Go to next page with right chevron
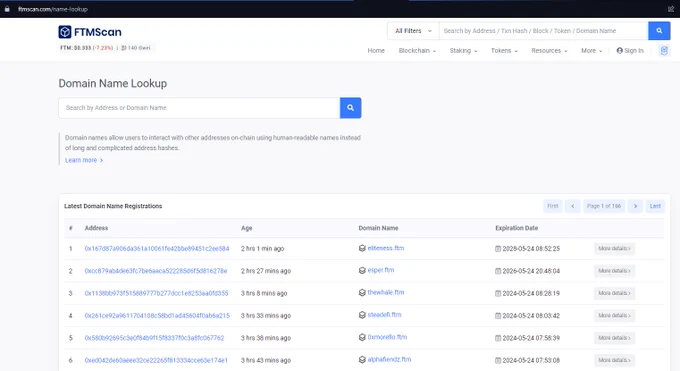 (x=635, y=206)
